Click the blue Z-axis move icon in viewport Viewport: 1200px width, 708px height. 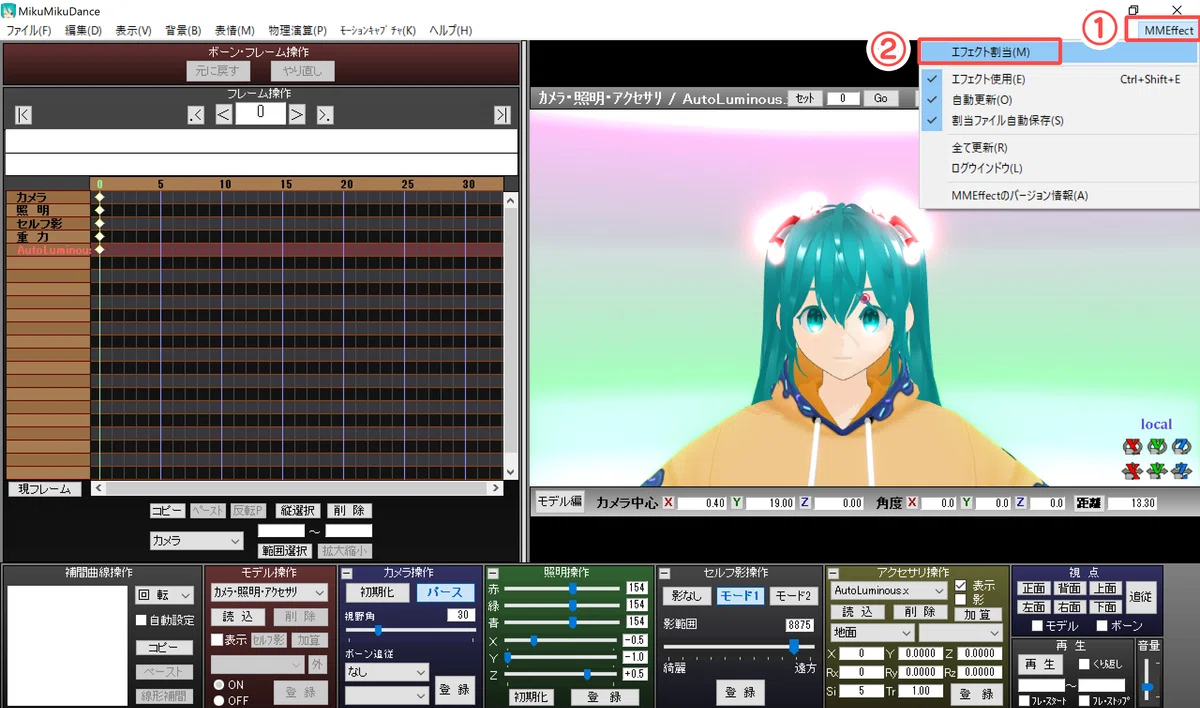pos(1182,469)
